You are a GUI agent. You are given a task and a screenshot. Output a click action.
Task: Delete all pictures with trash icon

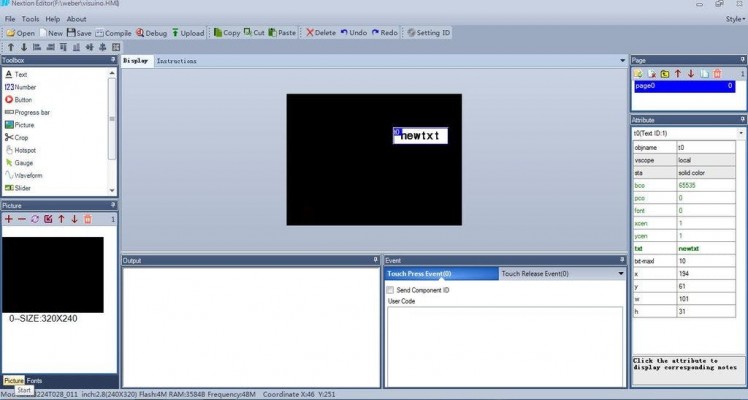88,219
